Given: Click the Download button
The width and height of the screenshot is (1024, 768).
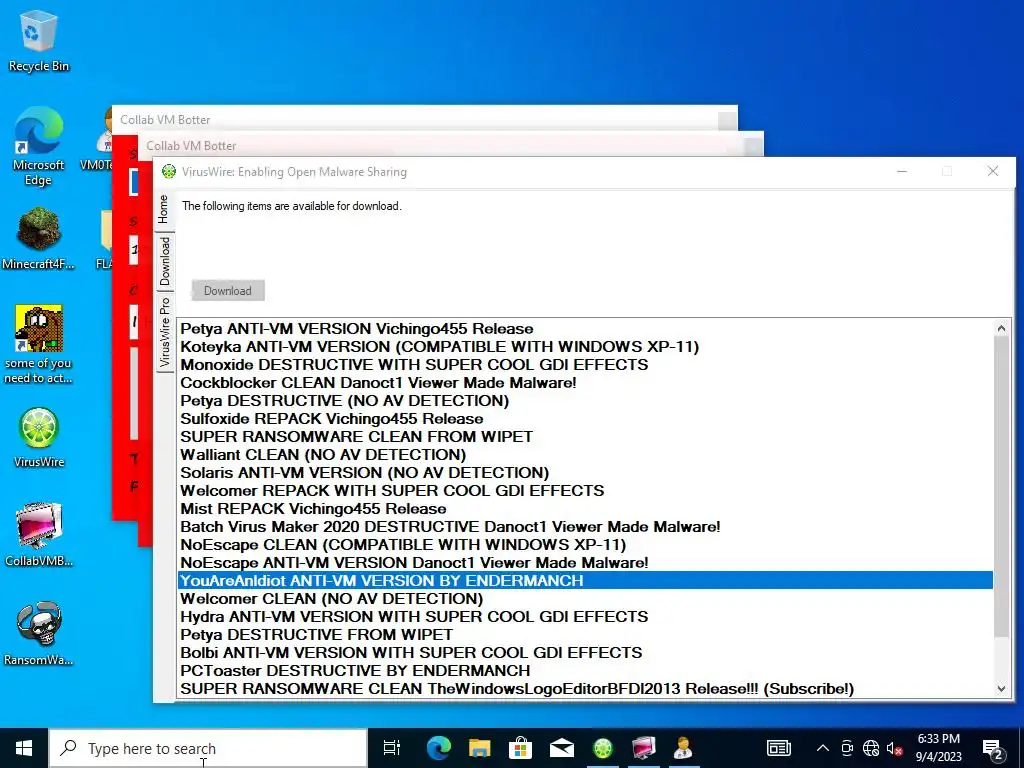Looking at the screenshot, I should pos(228,291).
